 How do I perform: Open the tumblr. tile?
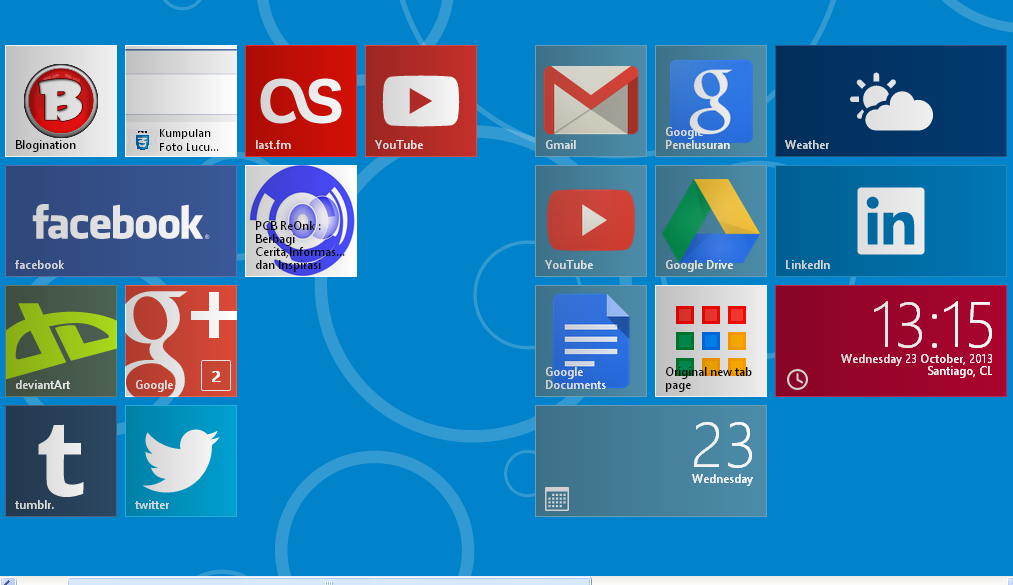pyautogui.click(x=61, y=461)
